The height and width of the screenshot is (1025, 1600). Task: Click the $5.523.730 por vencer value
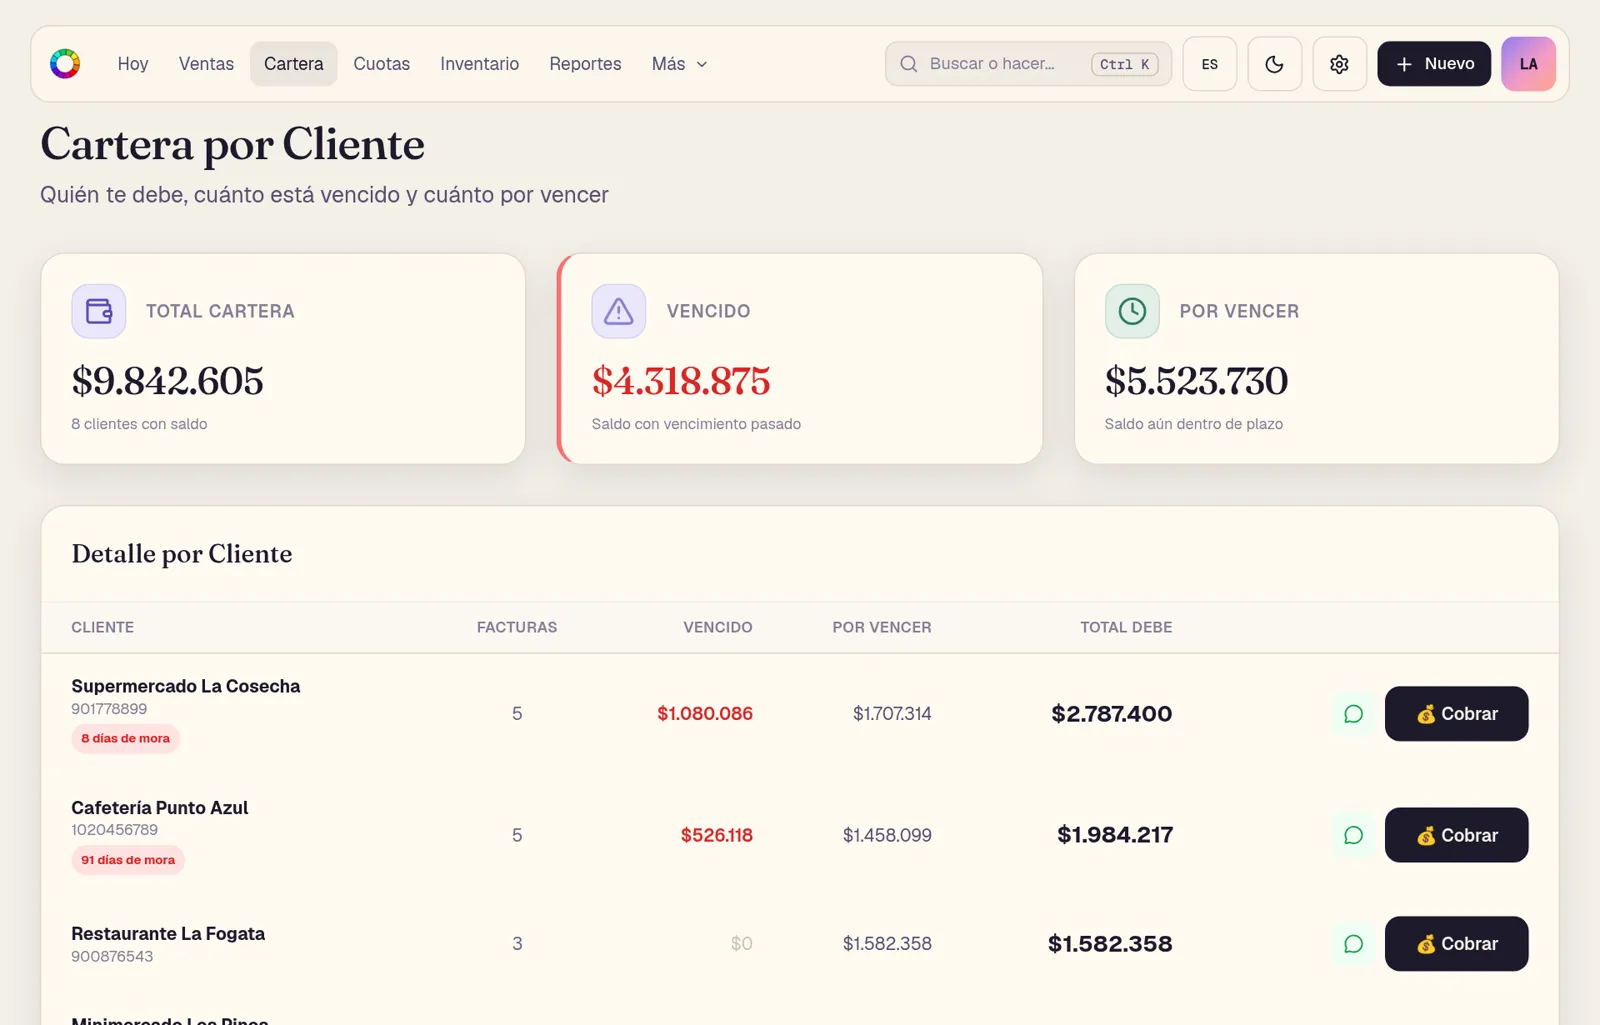pos(1197,381)
